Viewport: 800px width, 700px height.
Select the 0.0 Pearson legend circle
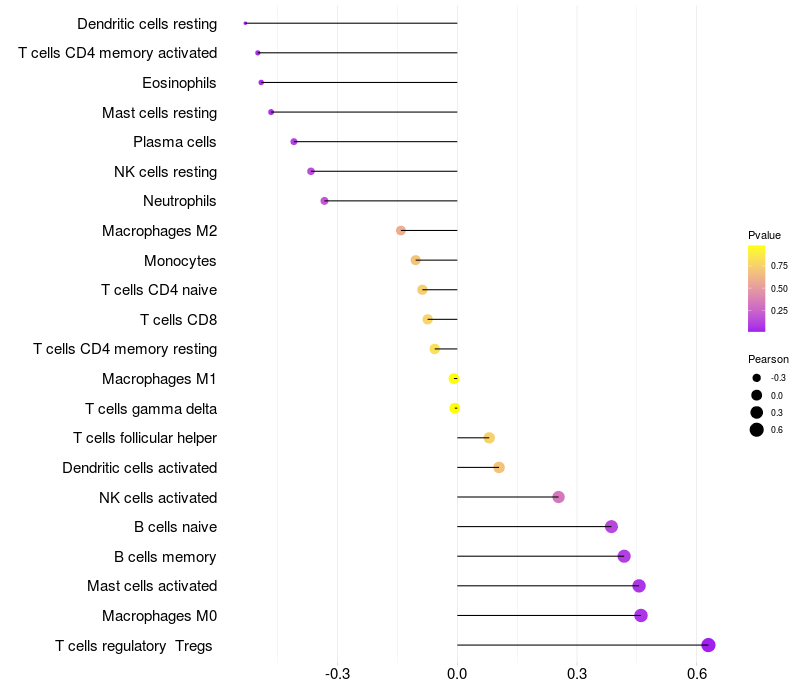click(757, 395)
